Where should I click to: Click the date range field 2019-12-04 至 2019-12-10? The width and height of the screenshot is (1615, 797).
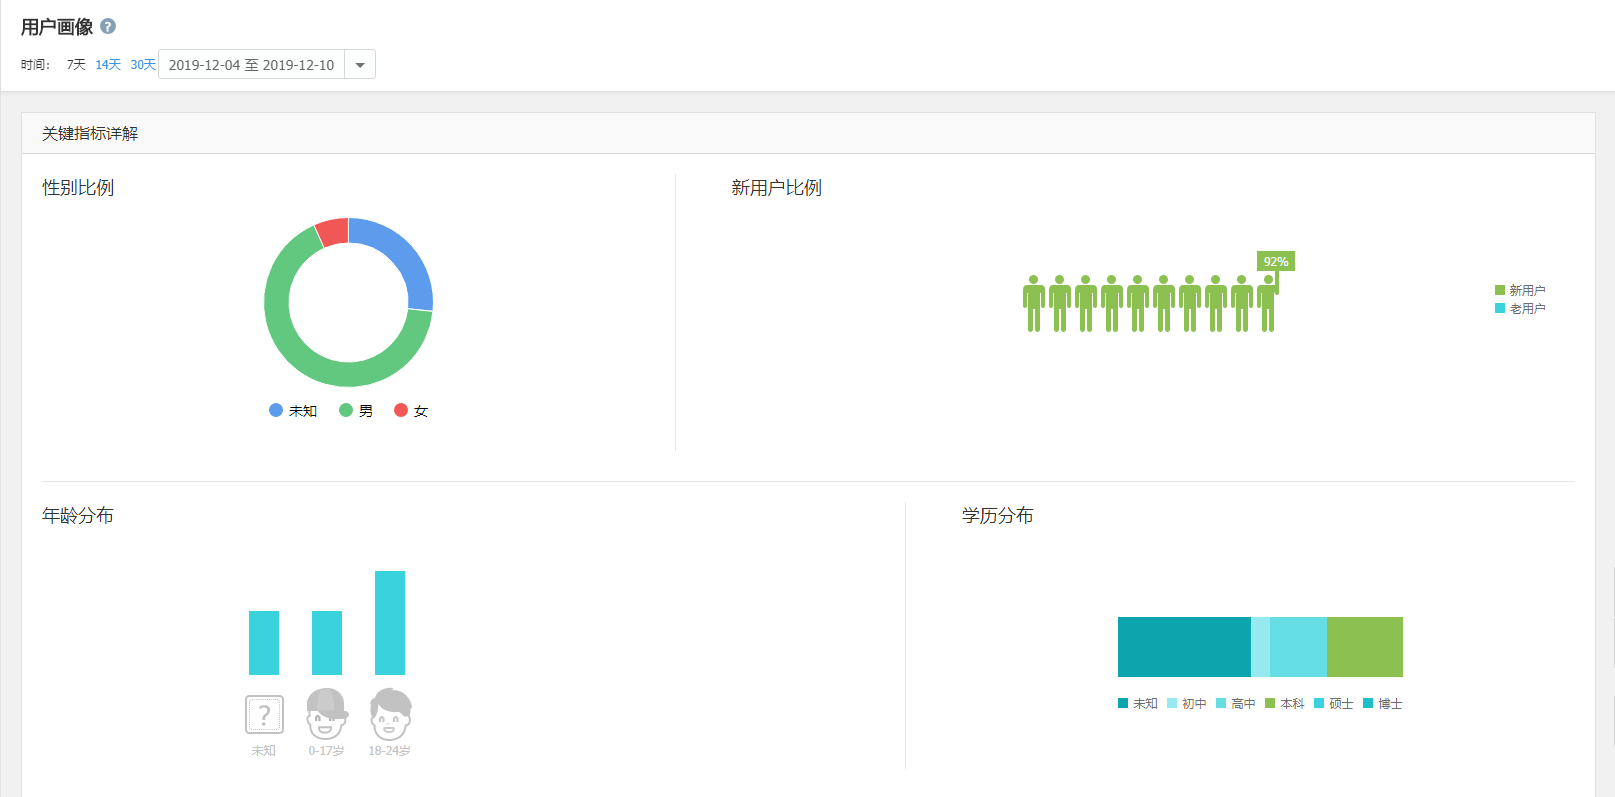click(x=251, y=65)
